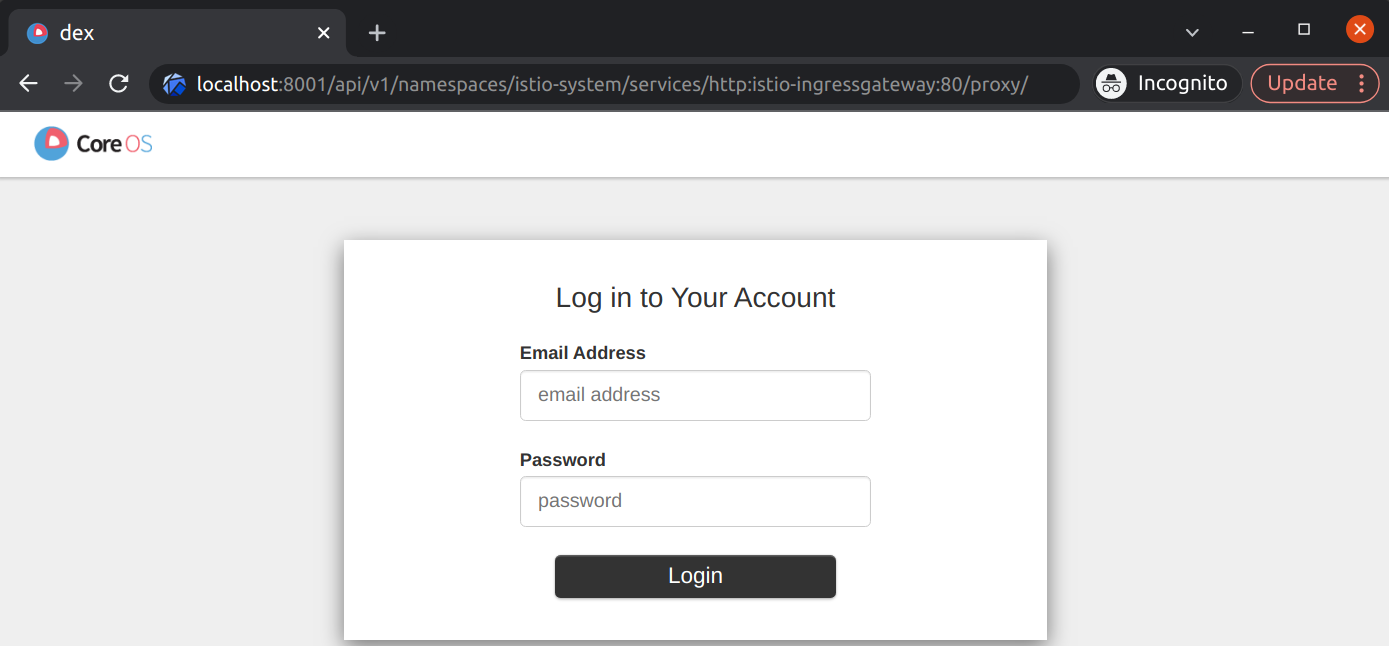
Task: Click the CoreOS logo in the header
Action: [93, 144]
